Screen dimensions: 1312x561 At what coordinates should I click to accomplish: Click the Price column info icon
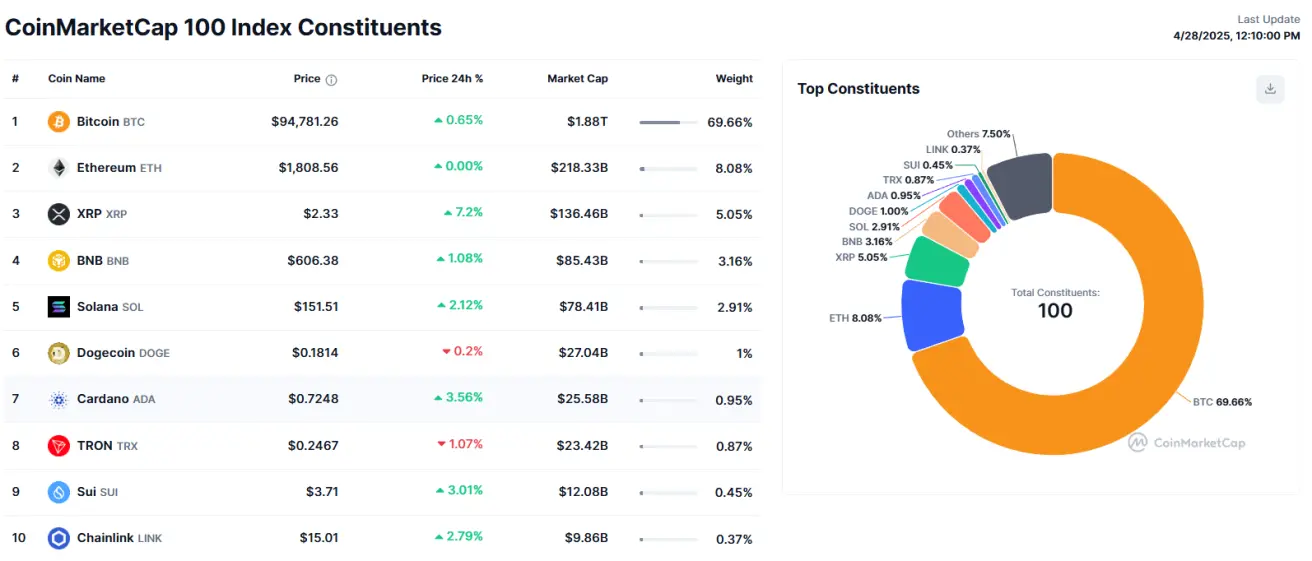[332, 79]
